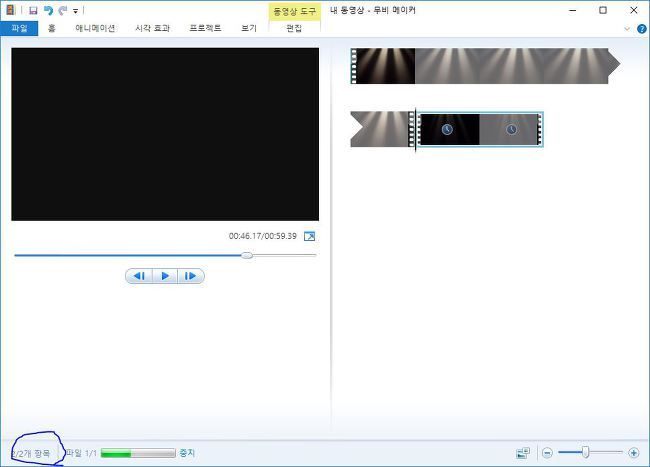
Task: Undo the last action
Action: point(48,10)
